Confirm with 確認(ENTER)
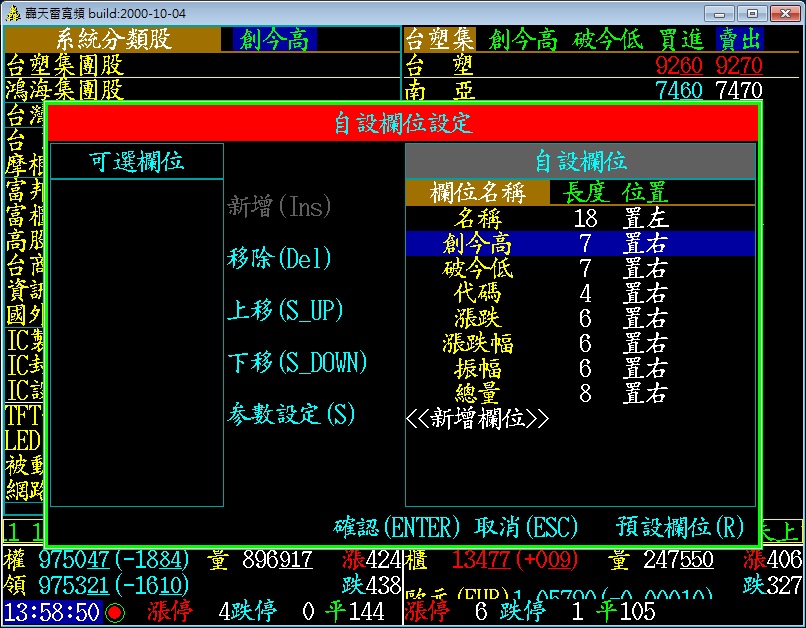 [x=396, y=527]
